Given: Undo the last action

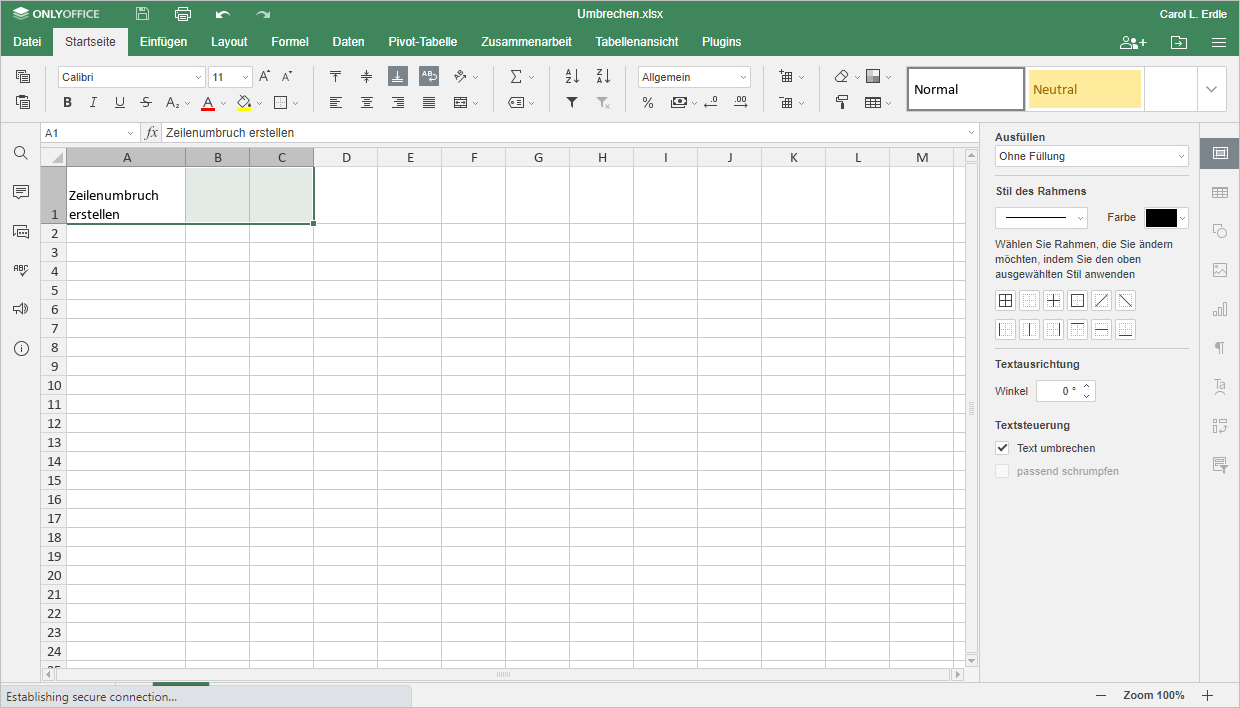Looking at the screenshot, I should tap(223, 14).
